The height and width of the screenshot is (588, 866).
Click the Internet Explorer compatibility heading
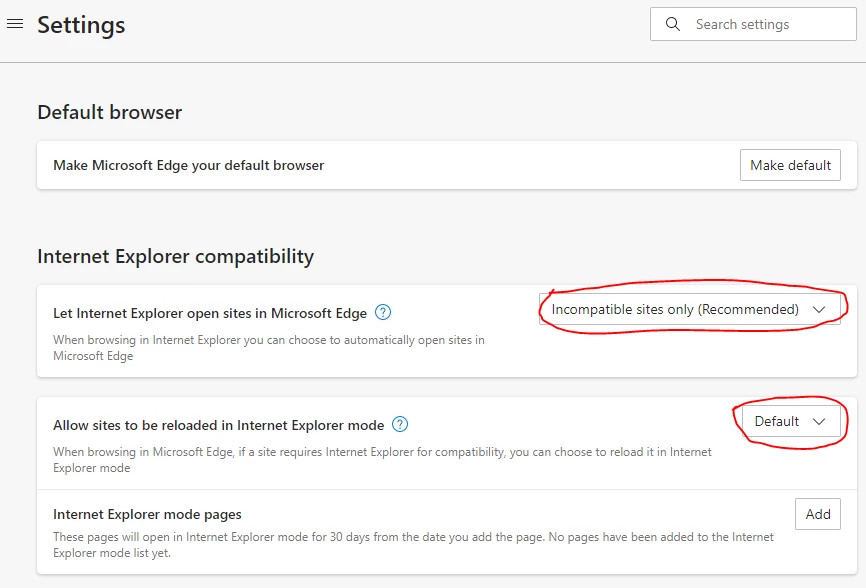[176, 256]
